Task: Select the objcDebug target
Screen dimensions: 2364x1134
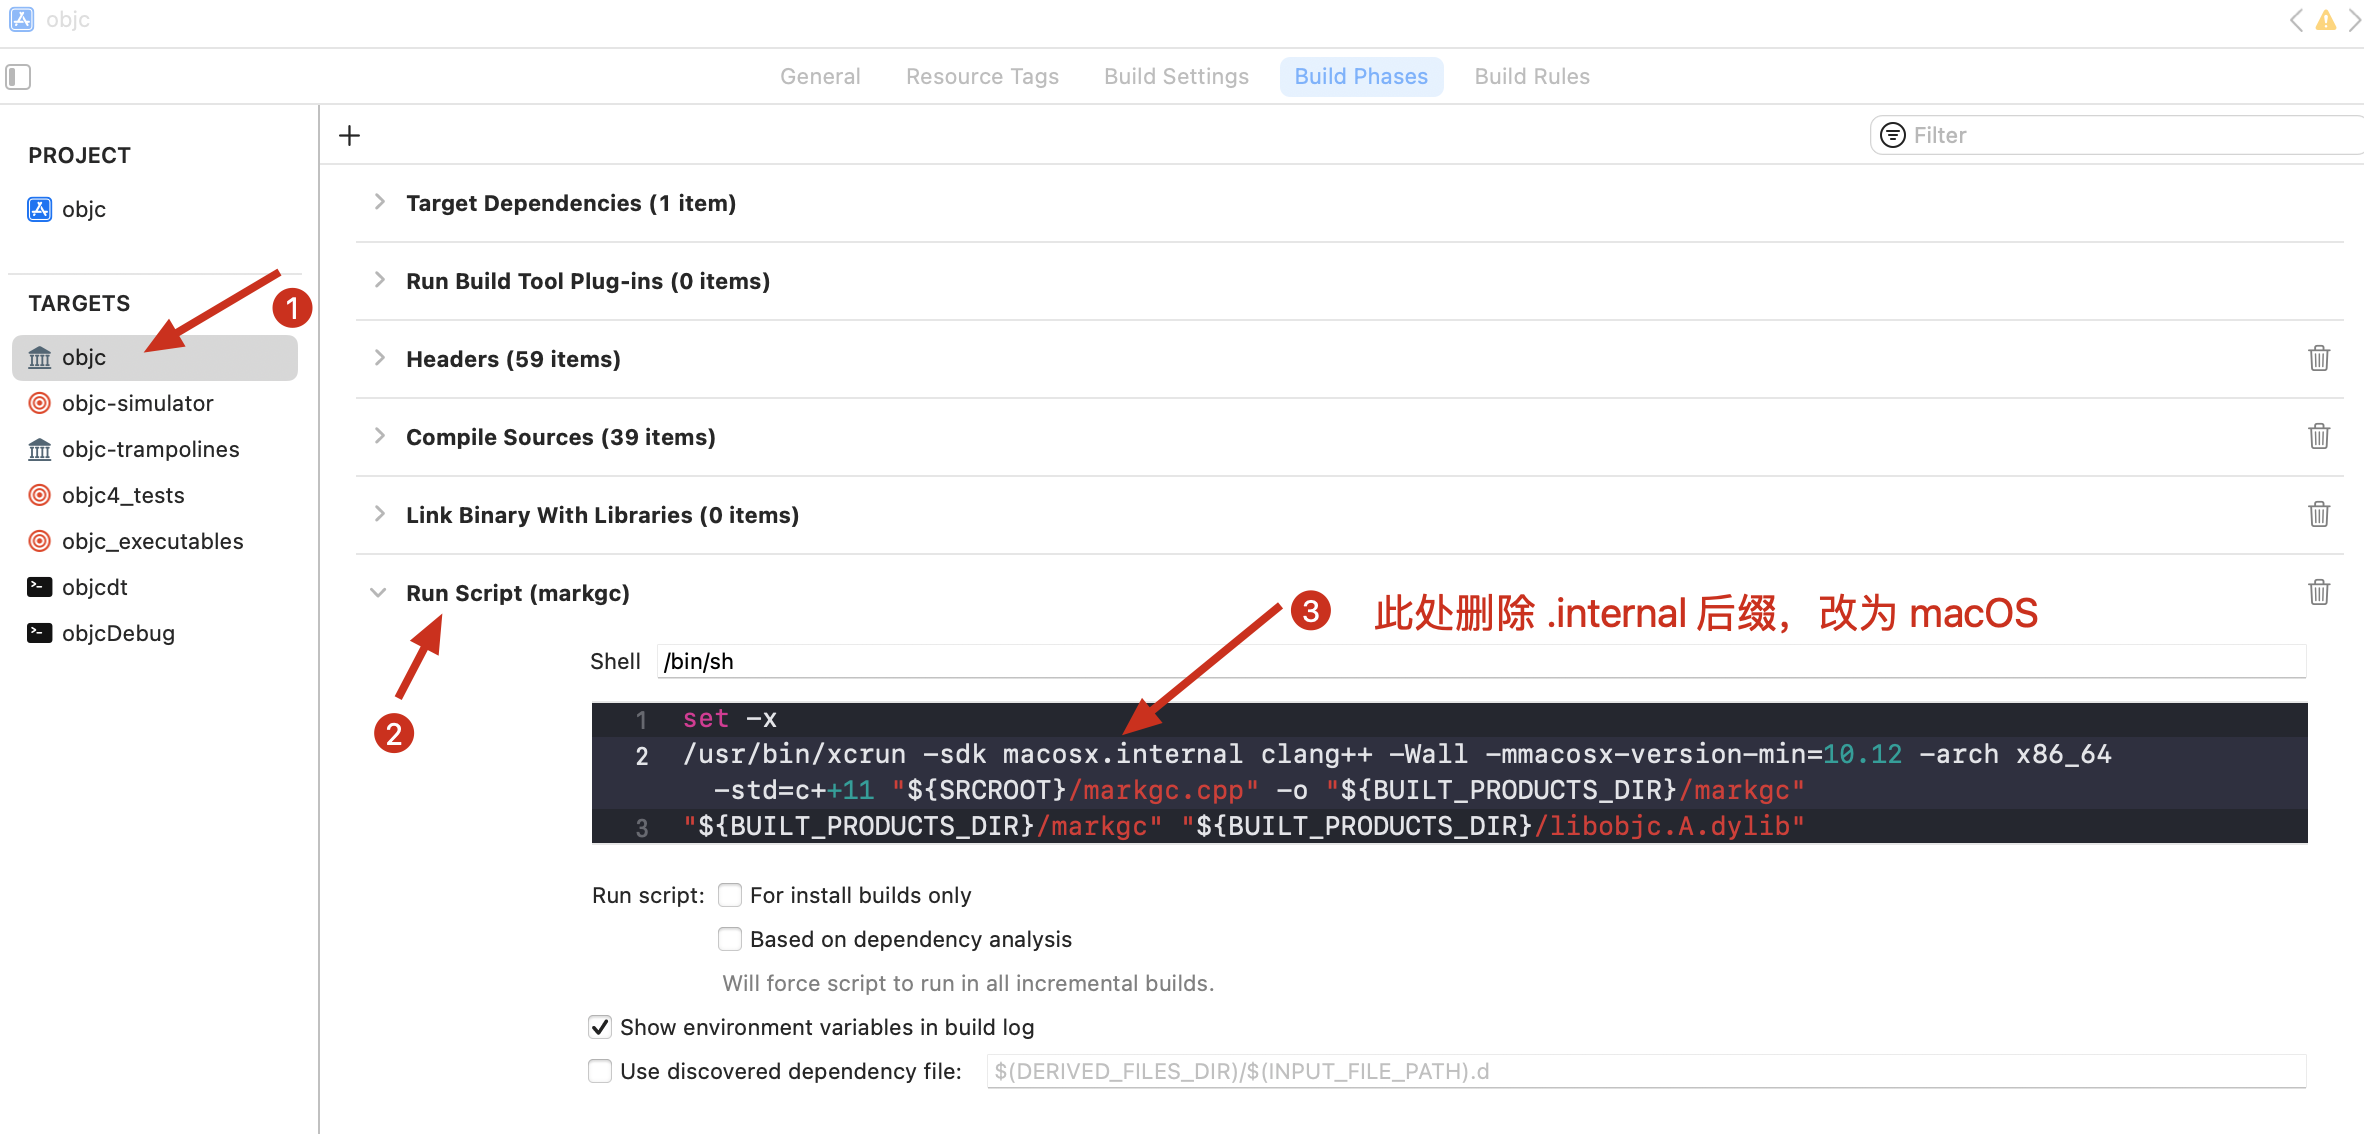Action: point(118,633)
